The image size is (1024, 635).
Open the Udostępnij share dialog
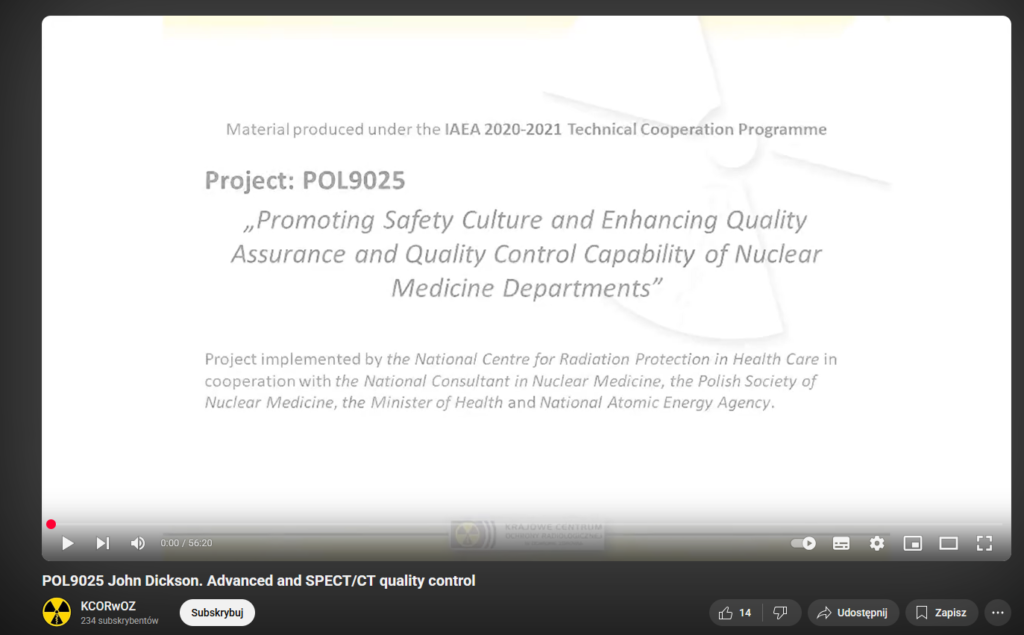[x=853, y=612]
